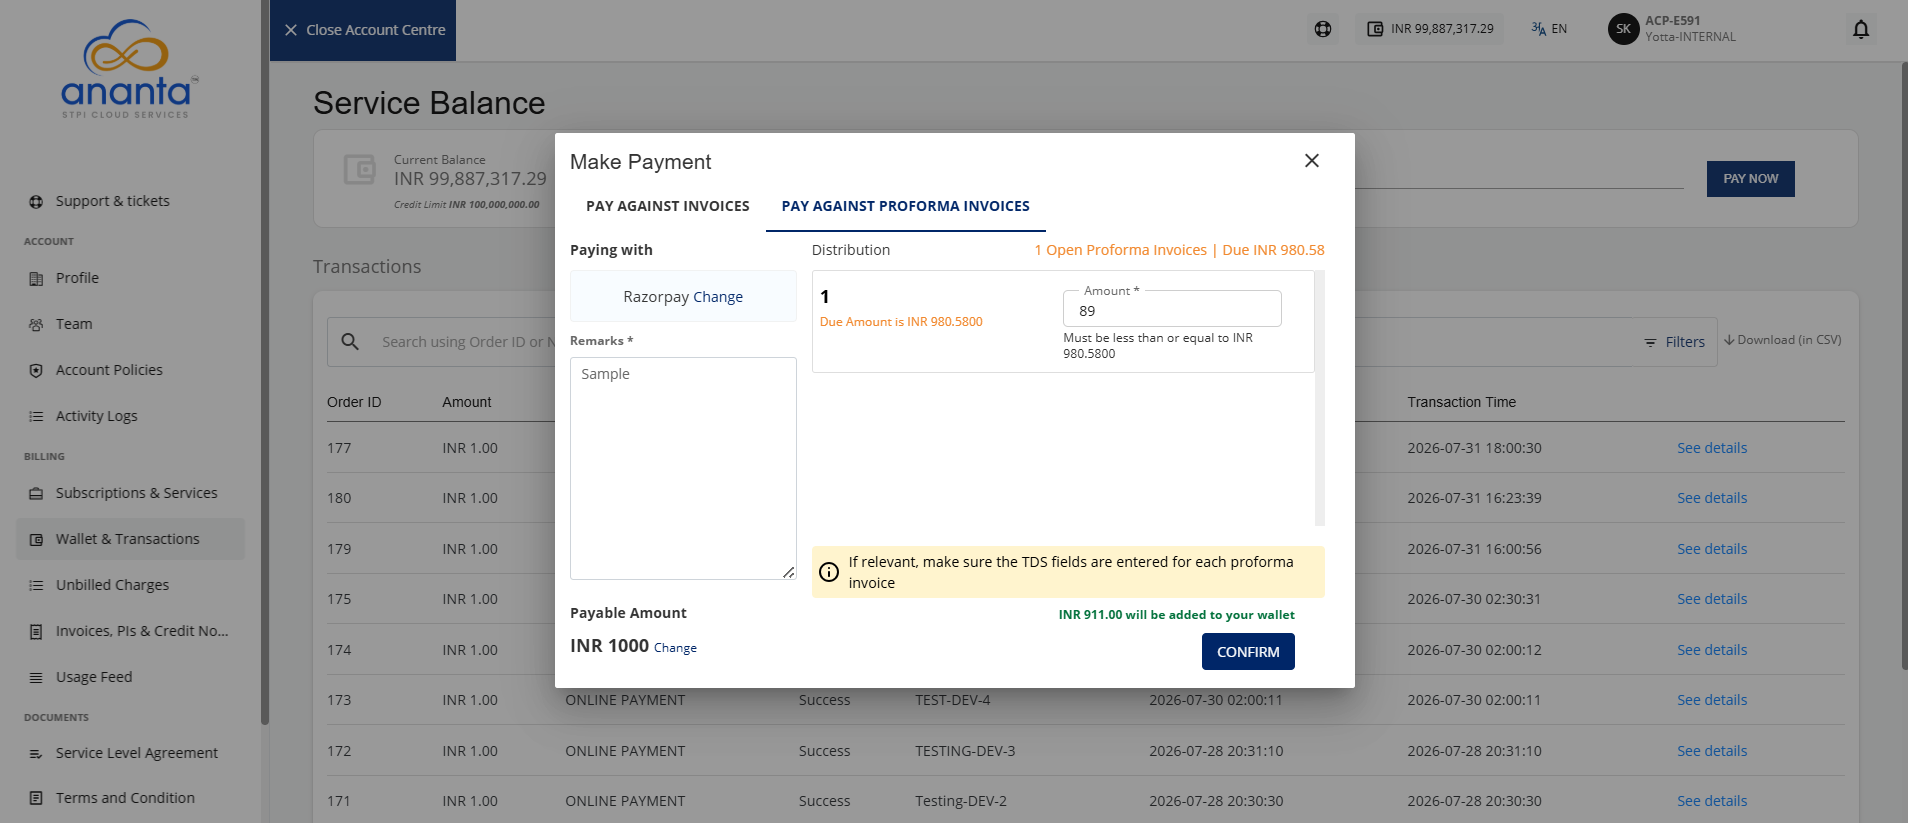Image resolution: width=1908 pixels, height=823 pixels.
Task: See details for the 16:00:56 transaction
Action: pos(1712,549)
